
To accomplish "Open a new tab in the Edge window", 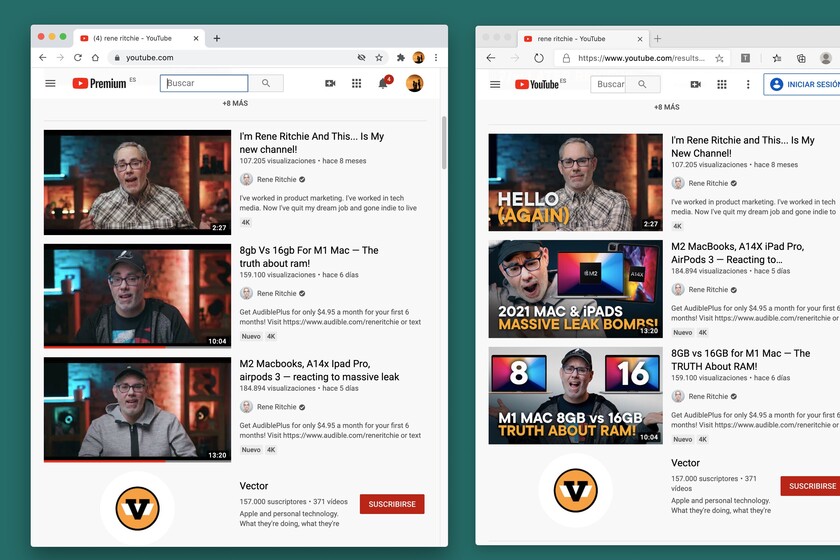I will click(657, 39).
